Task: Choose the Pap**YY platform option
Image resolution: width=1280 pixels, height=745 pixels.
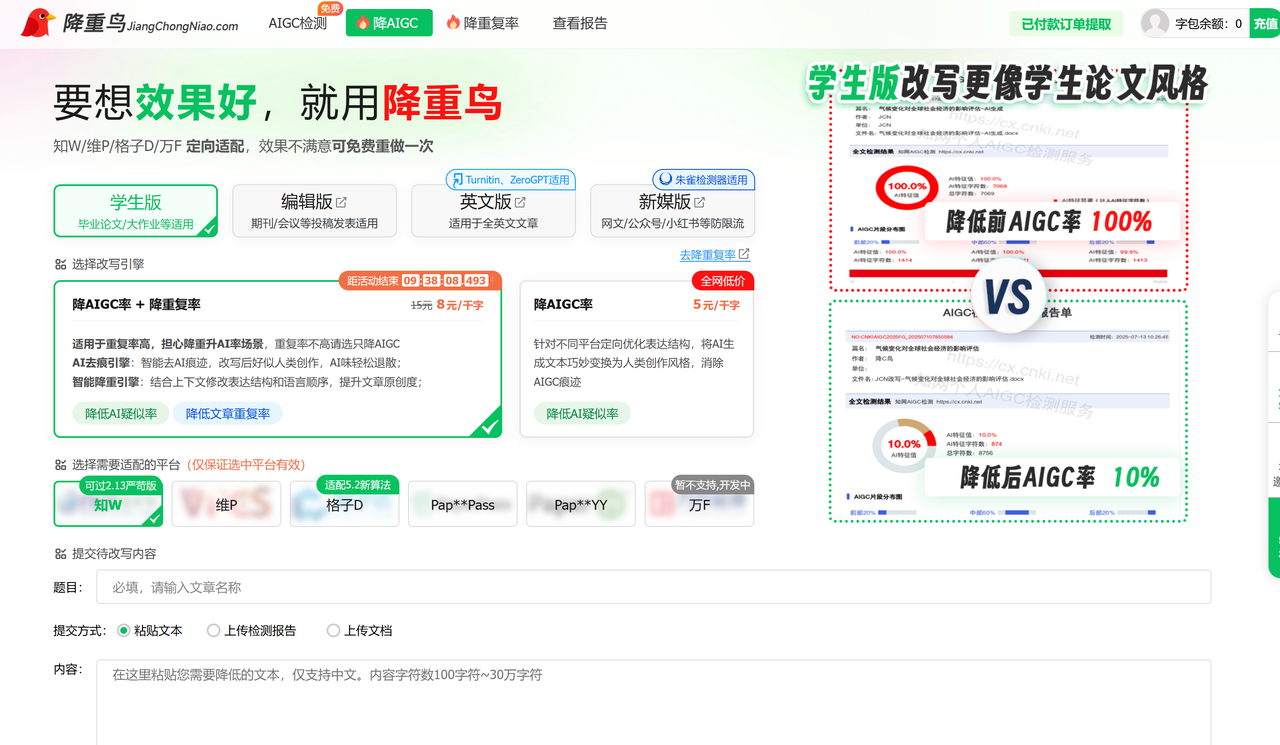Action: pos(581,504)
